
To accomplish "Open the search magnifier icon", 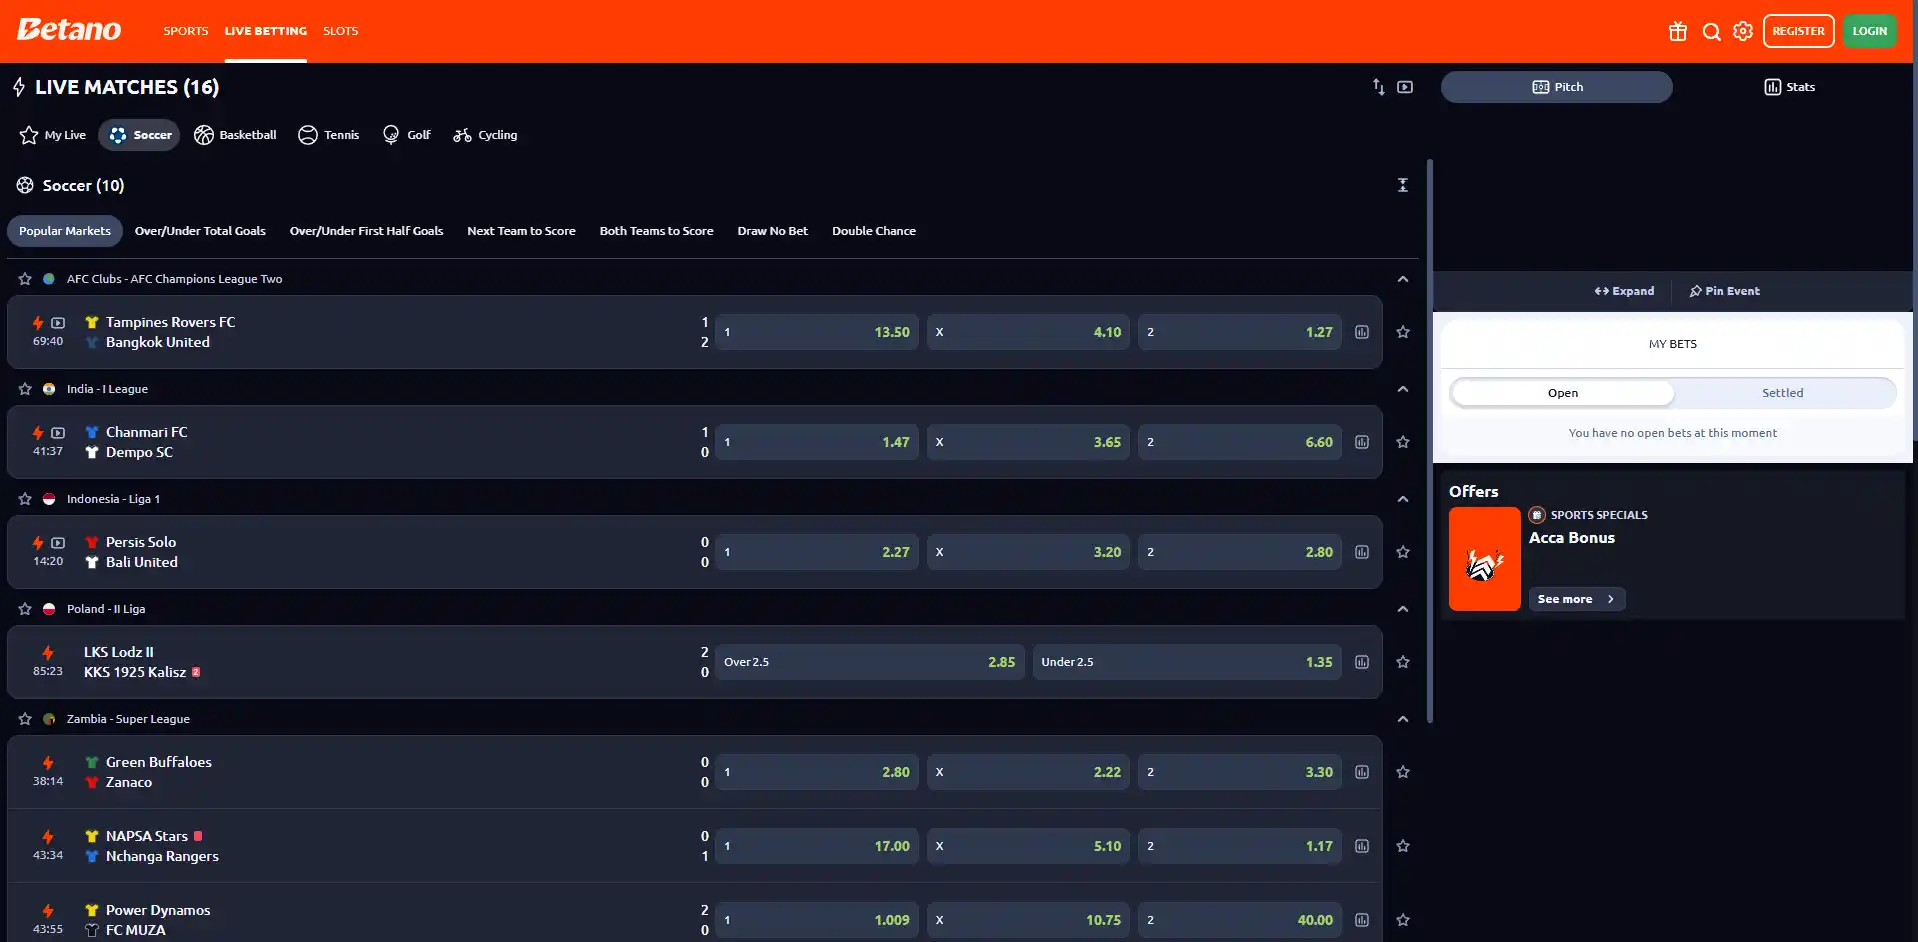I will 1711,31.
